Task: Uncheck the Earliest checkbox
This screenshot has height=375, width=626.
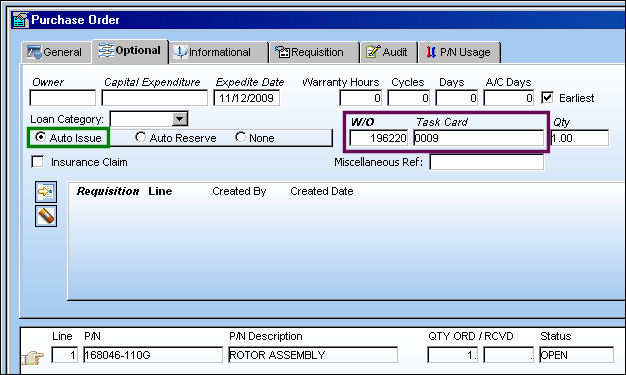Action: click(547, 97)
